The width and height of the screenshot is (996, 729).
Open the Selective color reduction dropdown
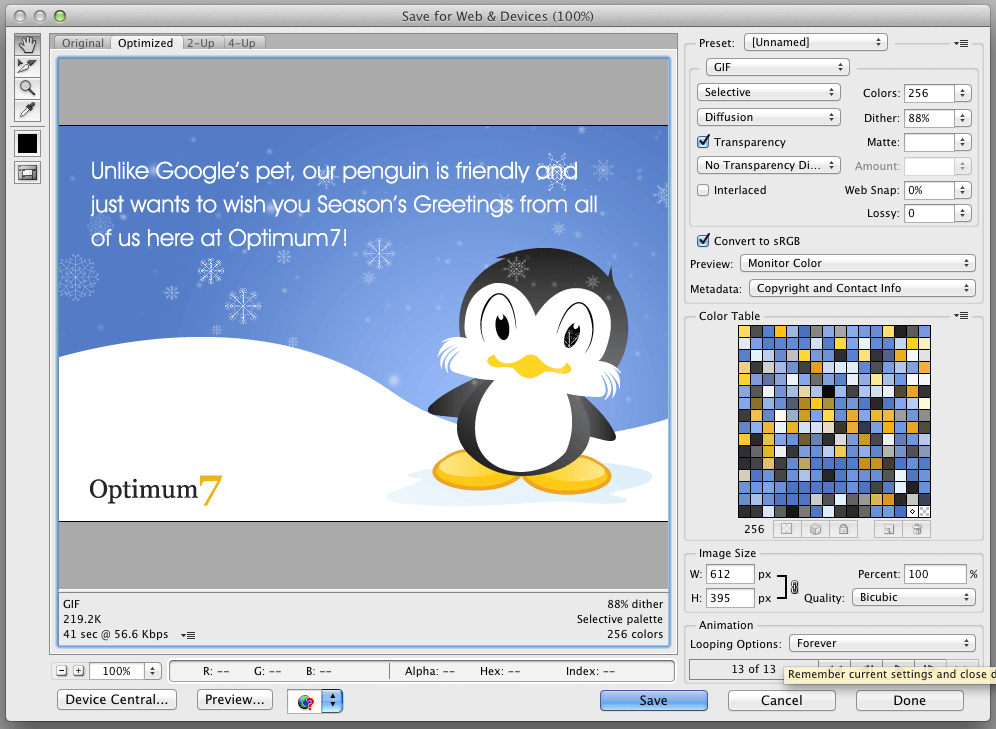pyautogui.click(x=769, y=92)
